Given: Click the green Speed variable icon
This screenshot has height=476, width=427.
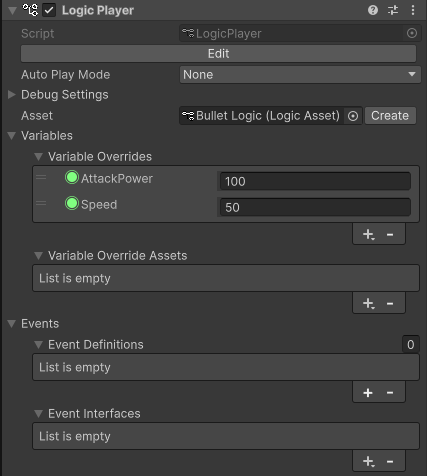Looking at the screenshot, I should pyautogui.click(x=72, y=204).
